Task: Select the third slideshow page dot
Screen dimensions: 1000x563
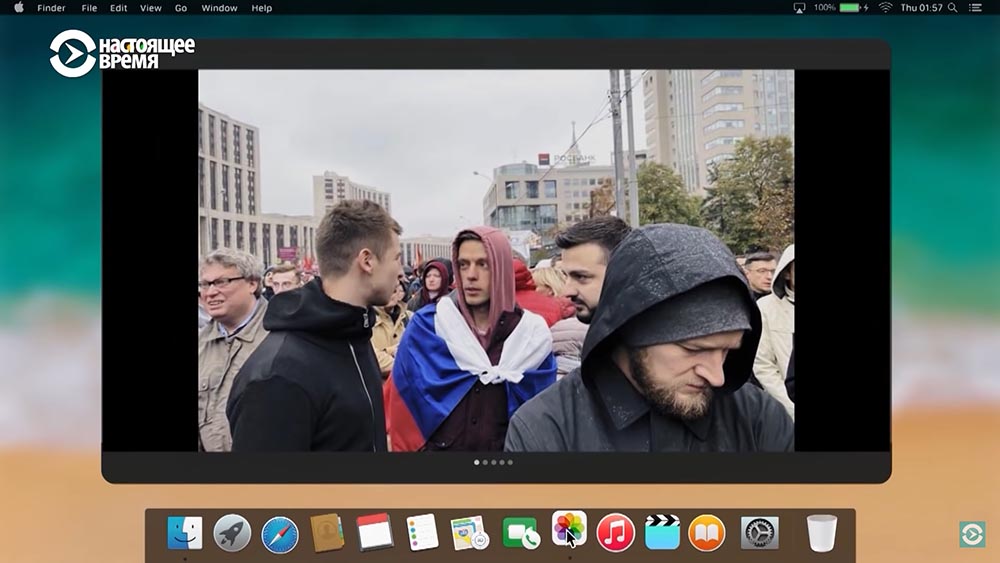Action: tap(494, 462)
